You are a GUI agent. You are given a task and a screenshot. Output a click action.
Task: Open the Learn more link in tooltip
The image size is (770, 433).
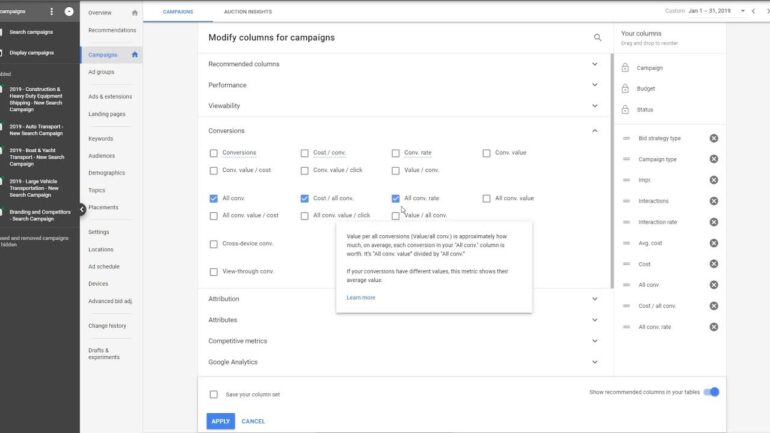(361, 298)
